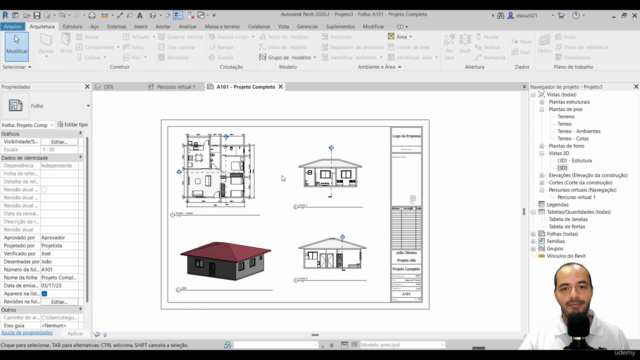
Task: Click the Aplicar button in Propriedades
Action: click(x=75, y=333)
